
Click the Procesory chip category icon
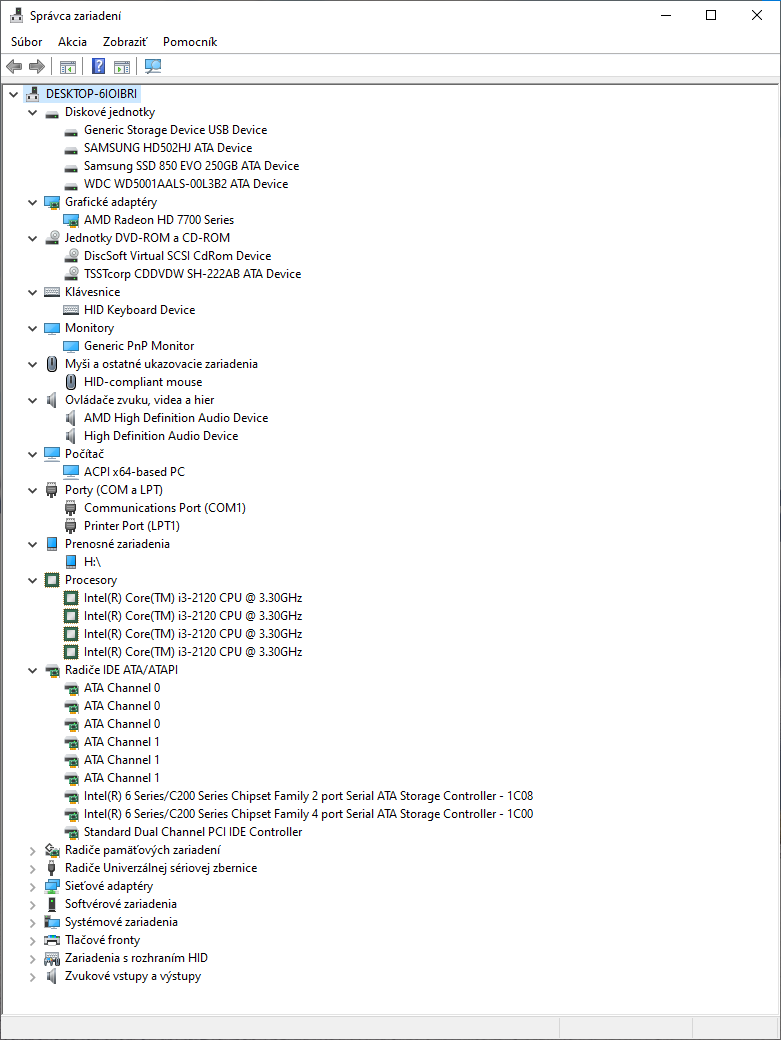click(x=52, y=580)
